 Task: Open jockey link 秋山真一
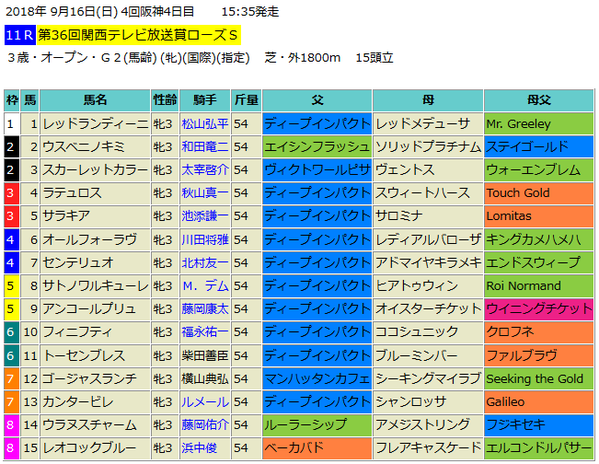tap(205, 193)
